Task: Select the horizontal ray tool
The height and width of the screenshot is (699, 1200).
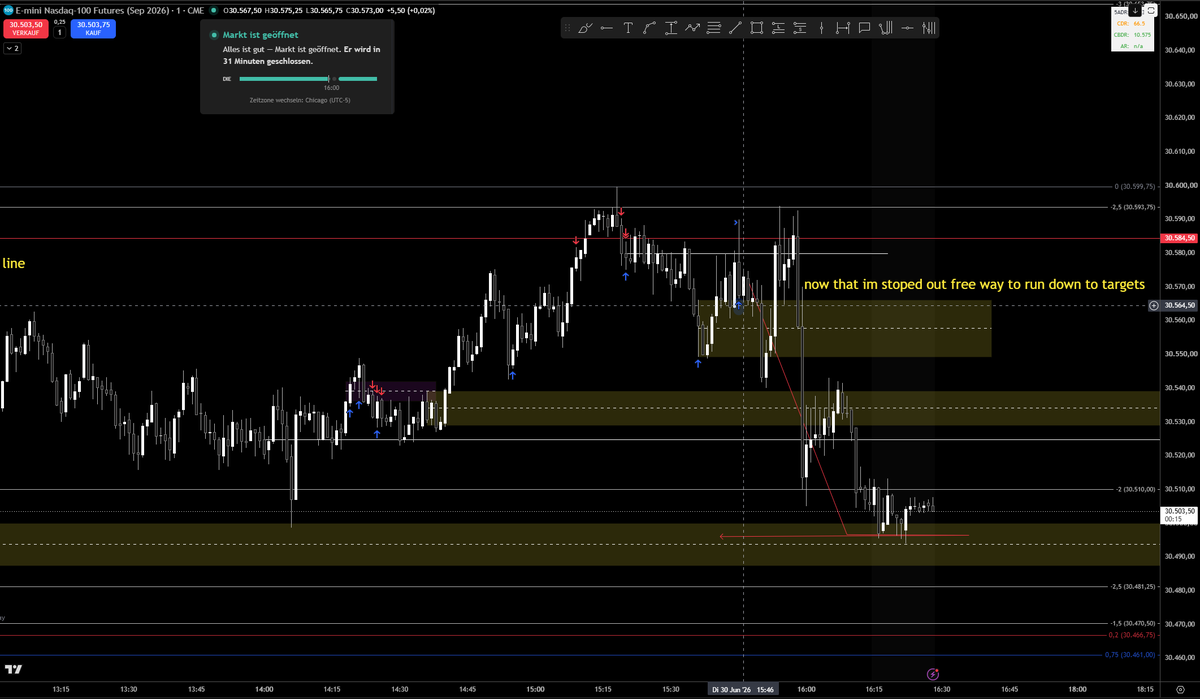Action: [x=907, y=28]
